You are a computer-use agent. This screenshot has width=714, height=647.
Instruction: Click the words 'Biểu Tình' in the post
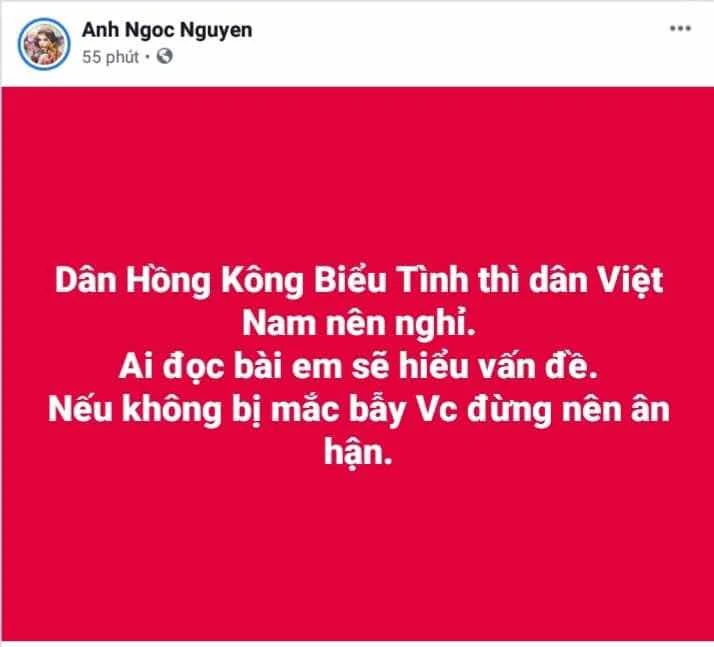click(x=392, y=280)
